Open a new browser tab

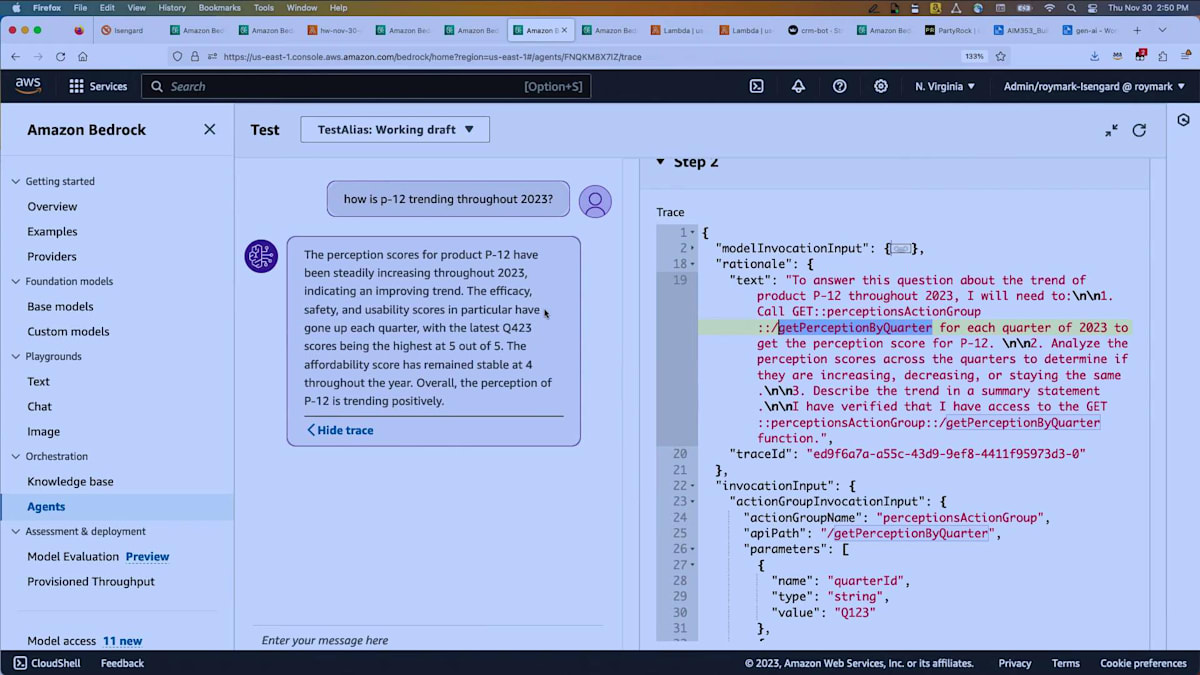coord(1137,30)
